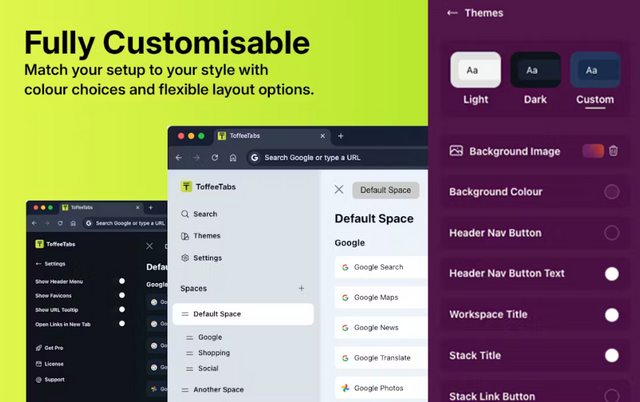The image size is (640, 402).
Task: Click drag handle beside Another Space
Action: [x=185, y=390]
